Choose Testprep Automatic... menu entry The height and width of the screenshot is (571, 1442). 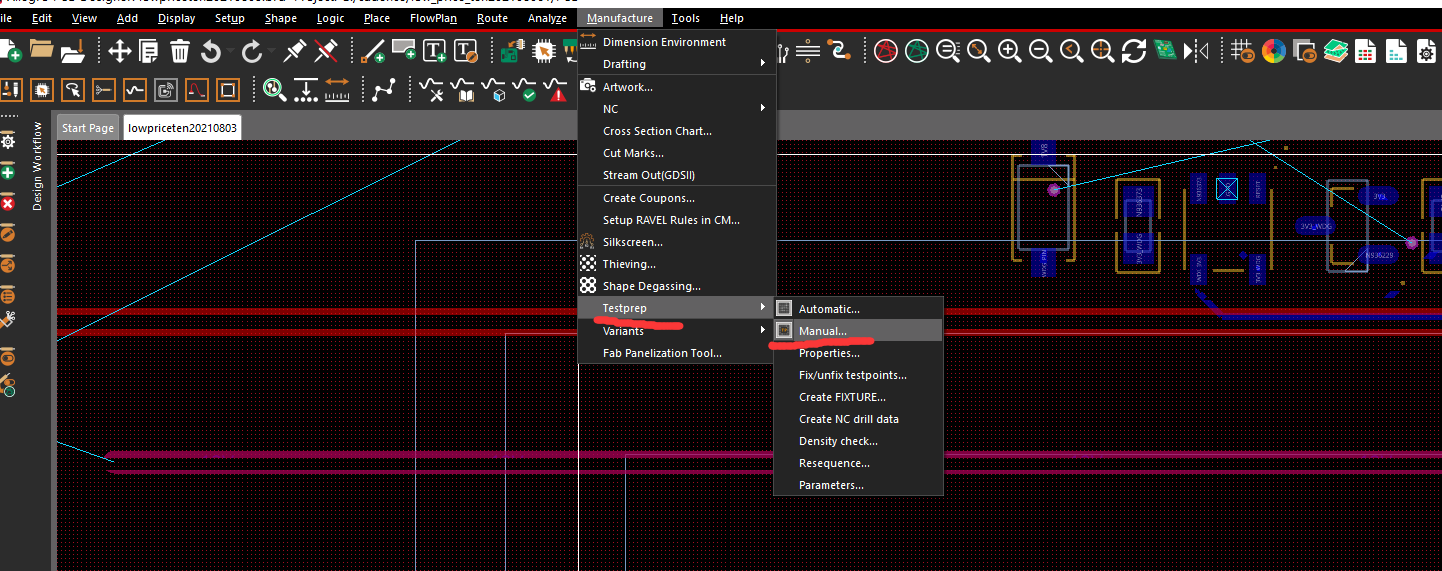[858, 309]
